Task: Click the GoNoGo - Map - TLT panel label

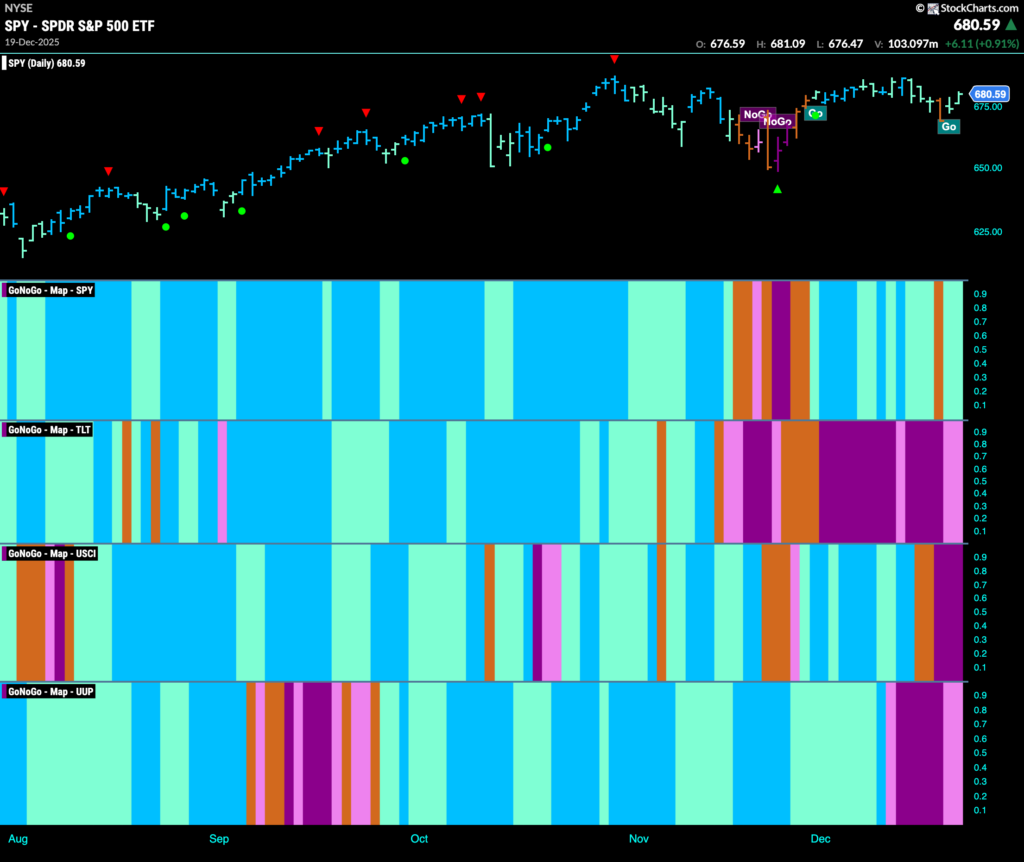Action: pyautogui.click(x=48, y=430)
